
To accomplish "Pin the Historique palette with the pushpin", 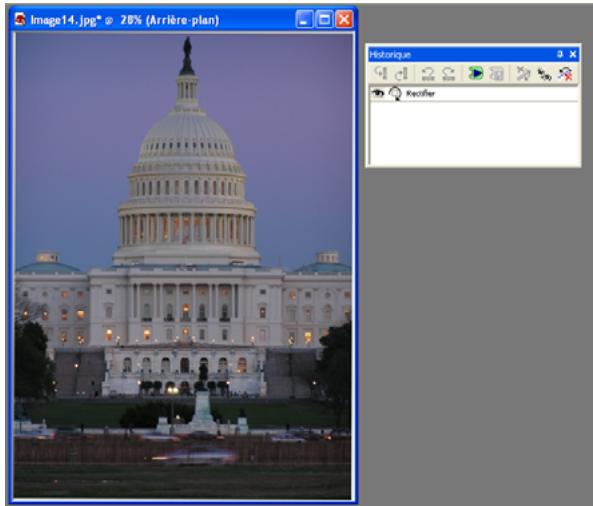I will (x=560, y=54).
